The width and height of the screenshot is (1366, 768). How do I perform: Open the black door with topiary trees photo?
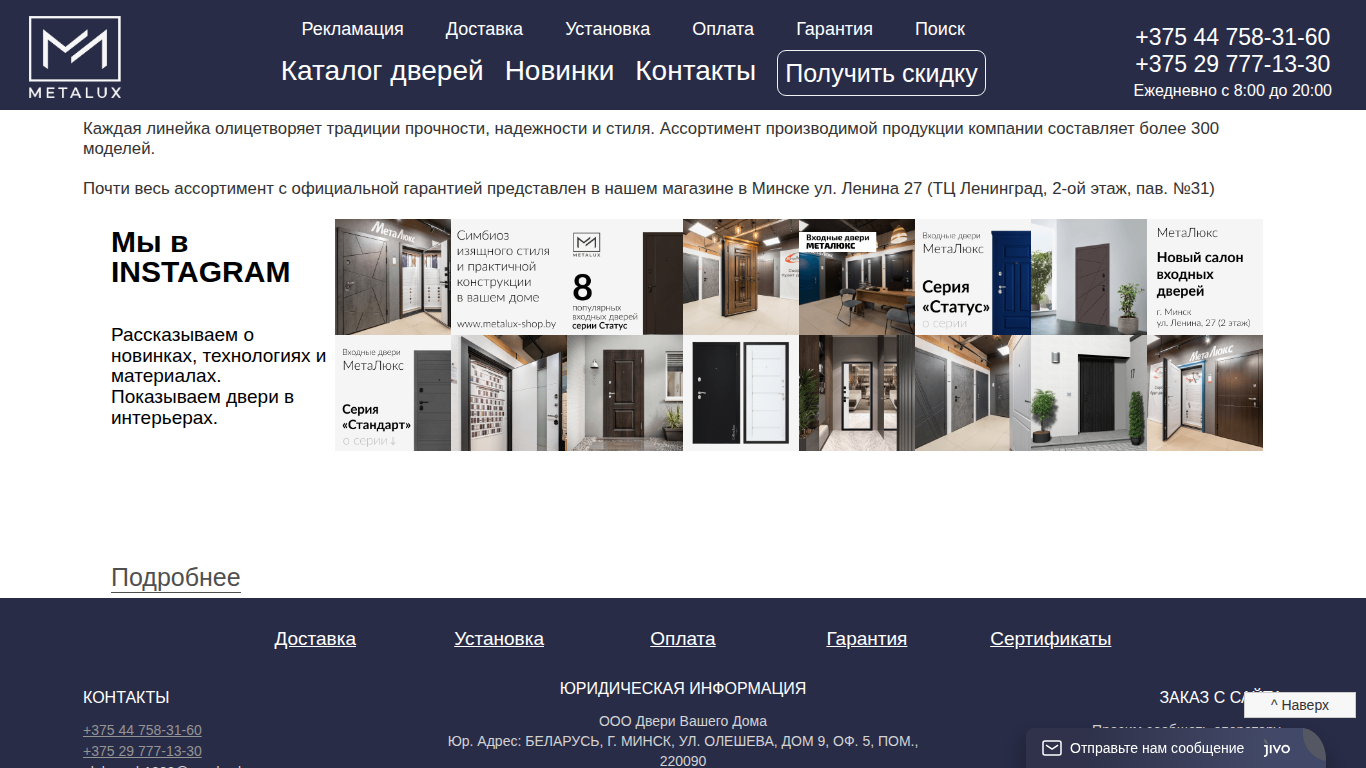(x=1089, y=393)
